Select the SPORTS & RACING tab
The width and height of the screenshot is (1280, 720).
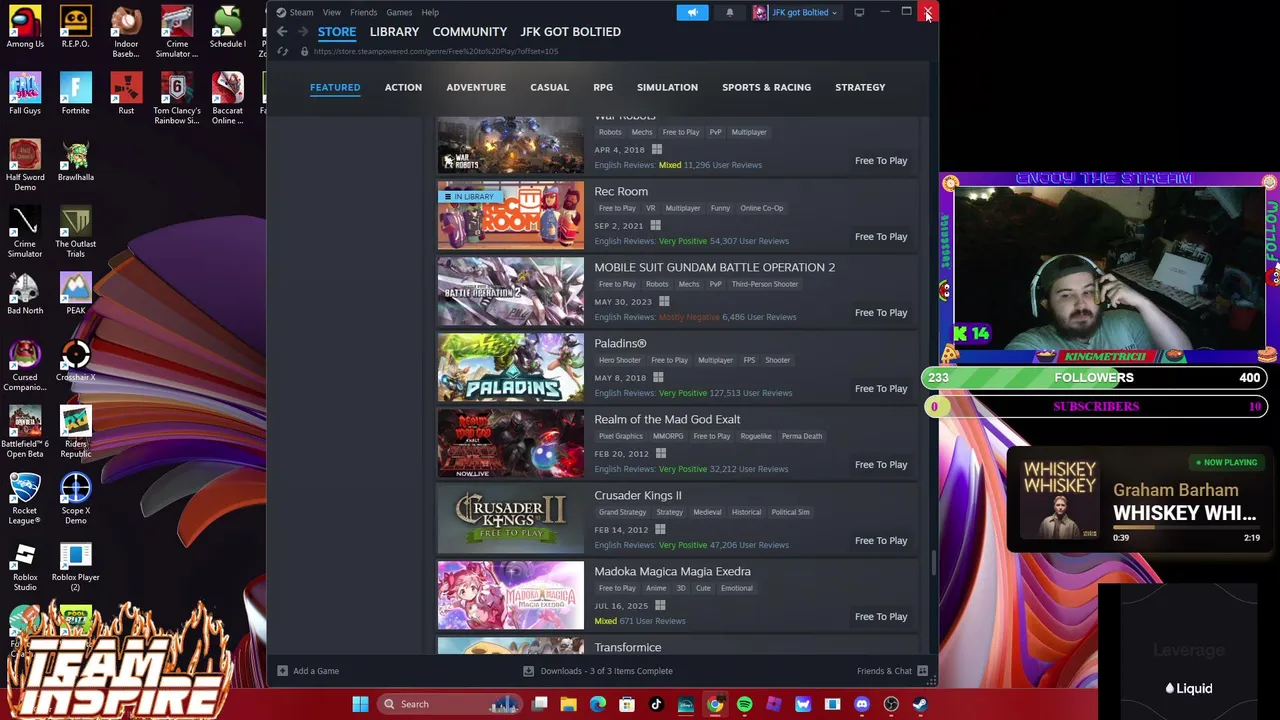point(766,87)
